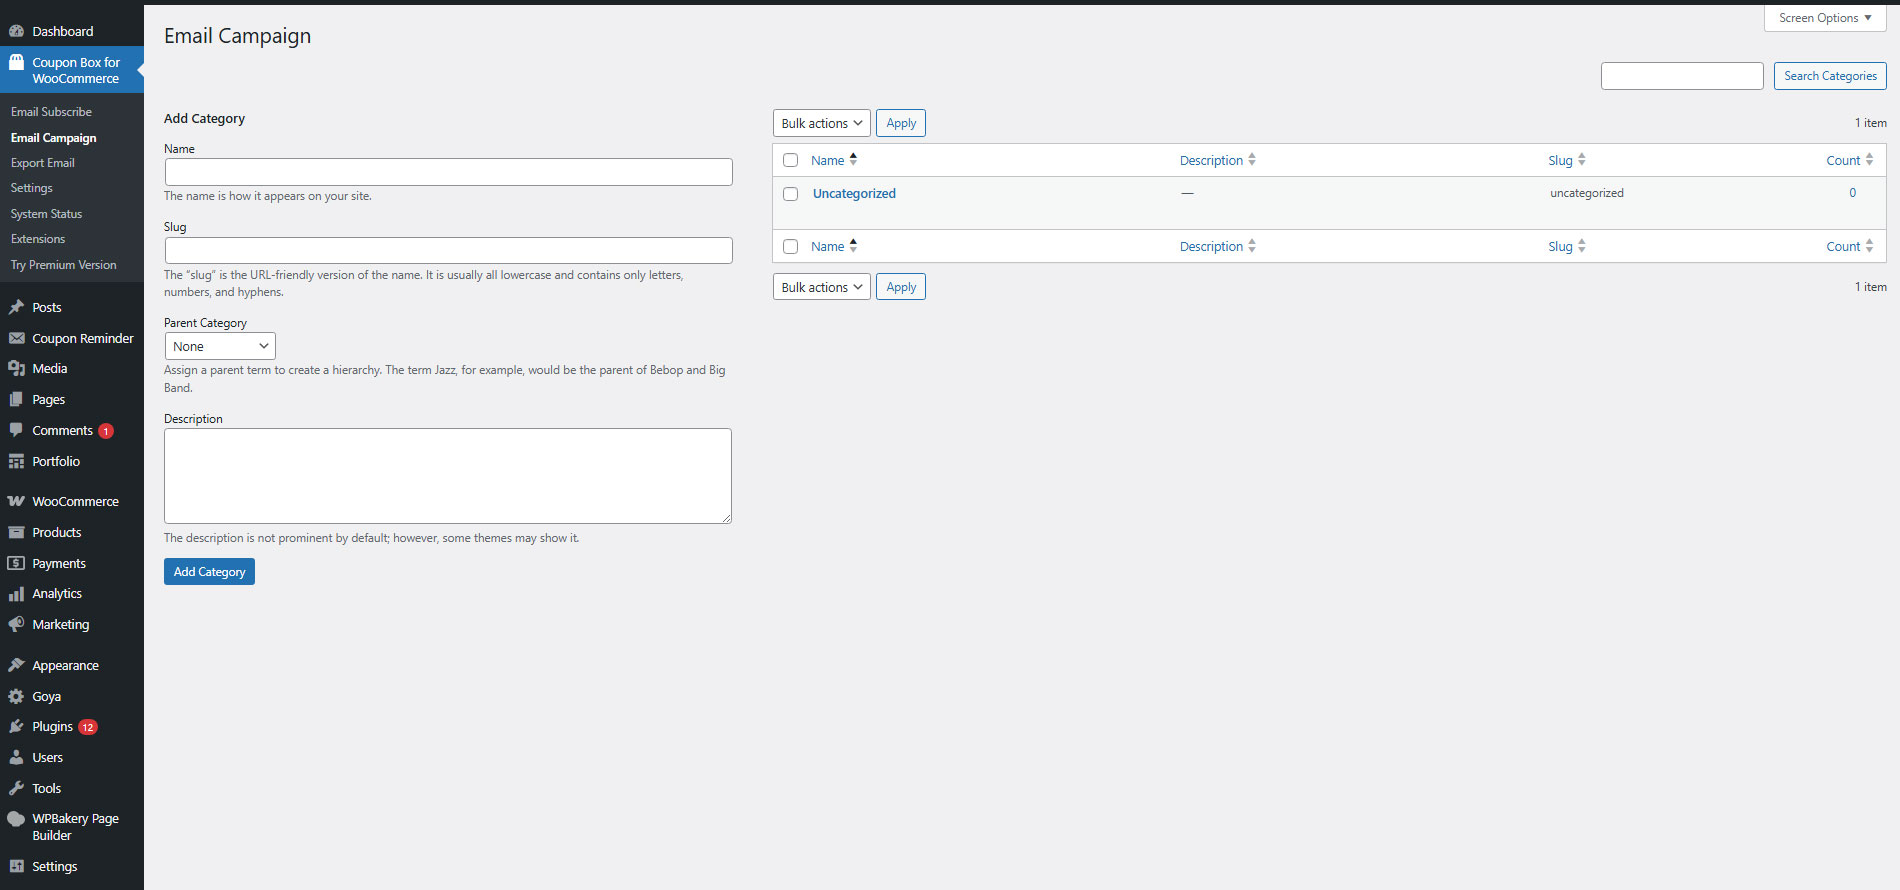Image resolution: width=1900 pixels, height=890 pixels.
Task: Expand the Screen Options panel
Action: point(1825,18)
